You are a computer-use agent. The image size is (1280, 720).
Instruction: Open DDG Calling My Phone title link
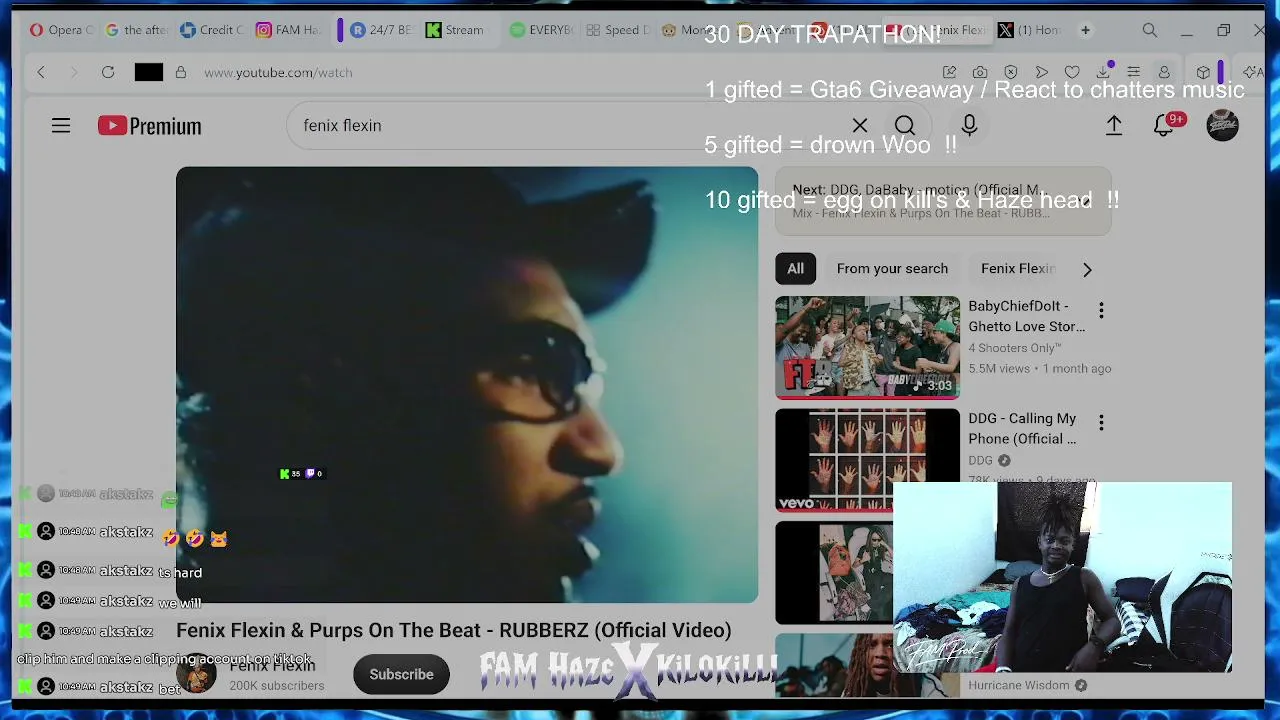(x=1022, y=428)
